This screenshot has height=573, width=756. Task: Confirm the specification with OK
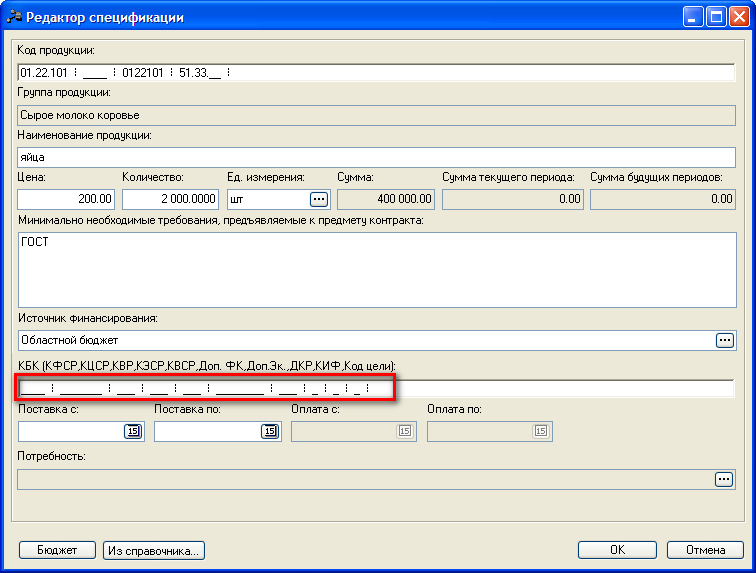[x=618, y=550]
